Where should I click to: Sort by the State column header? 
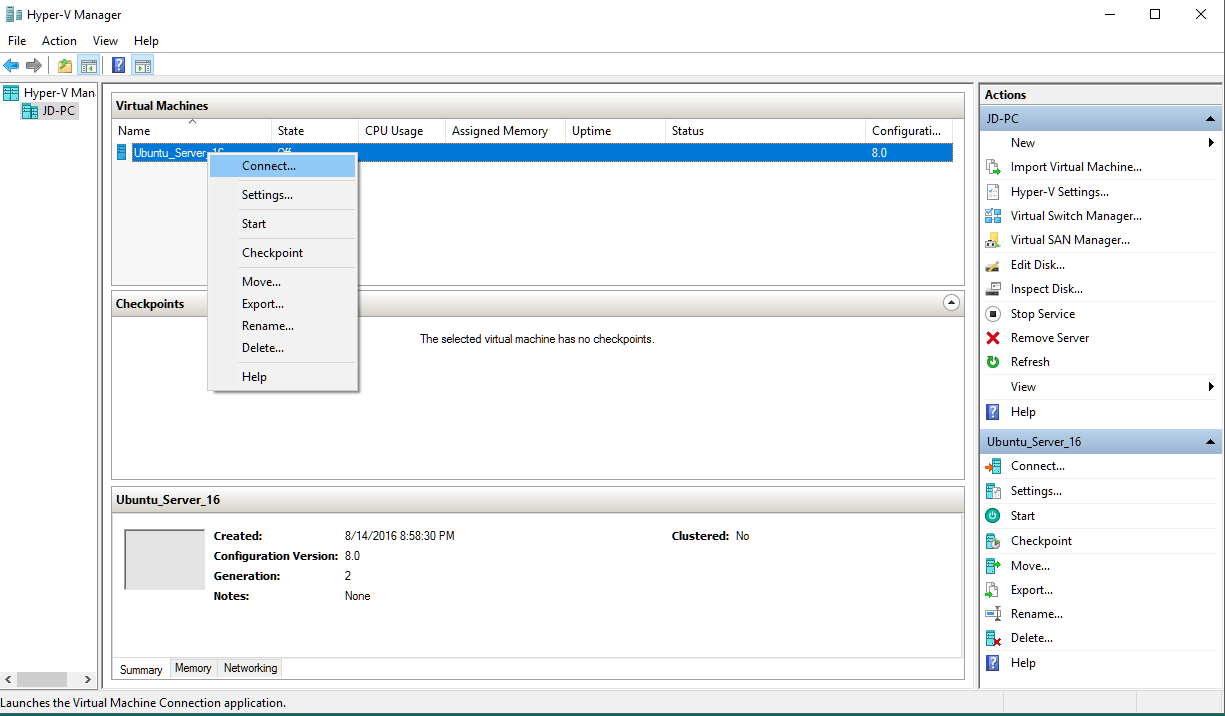[315, 131]
